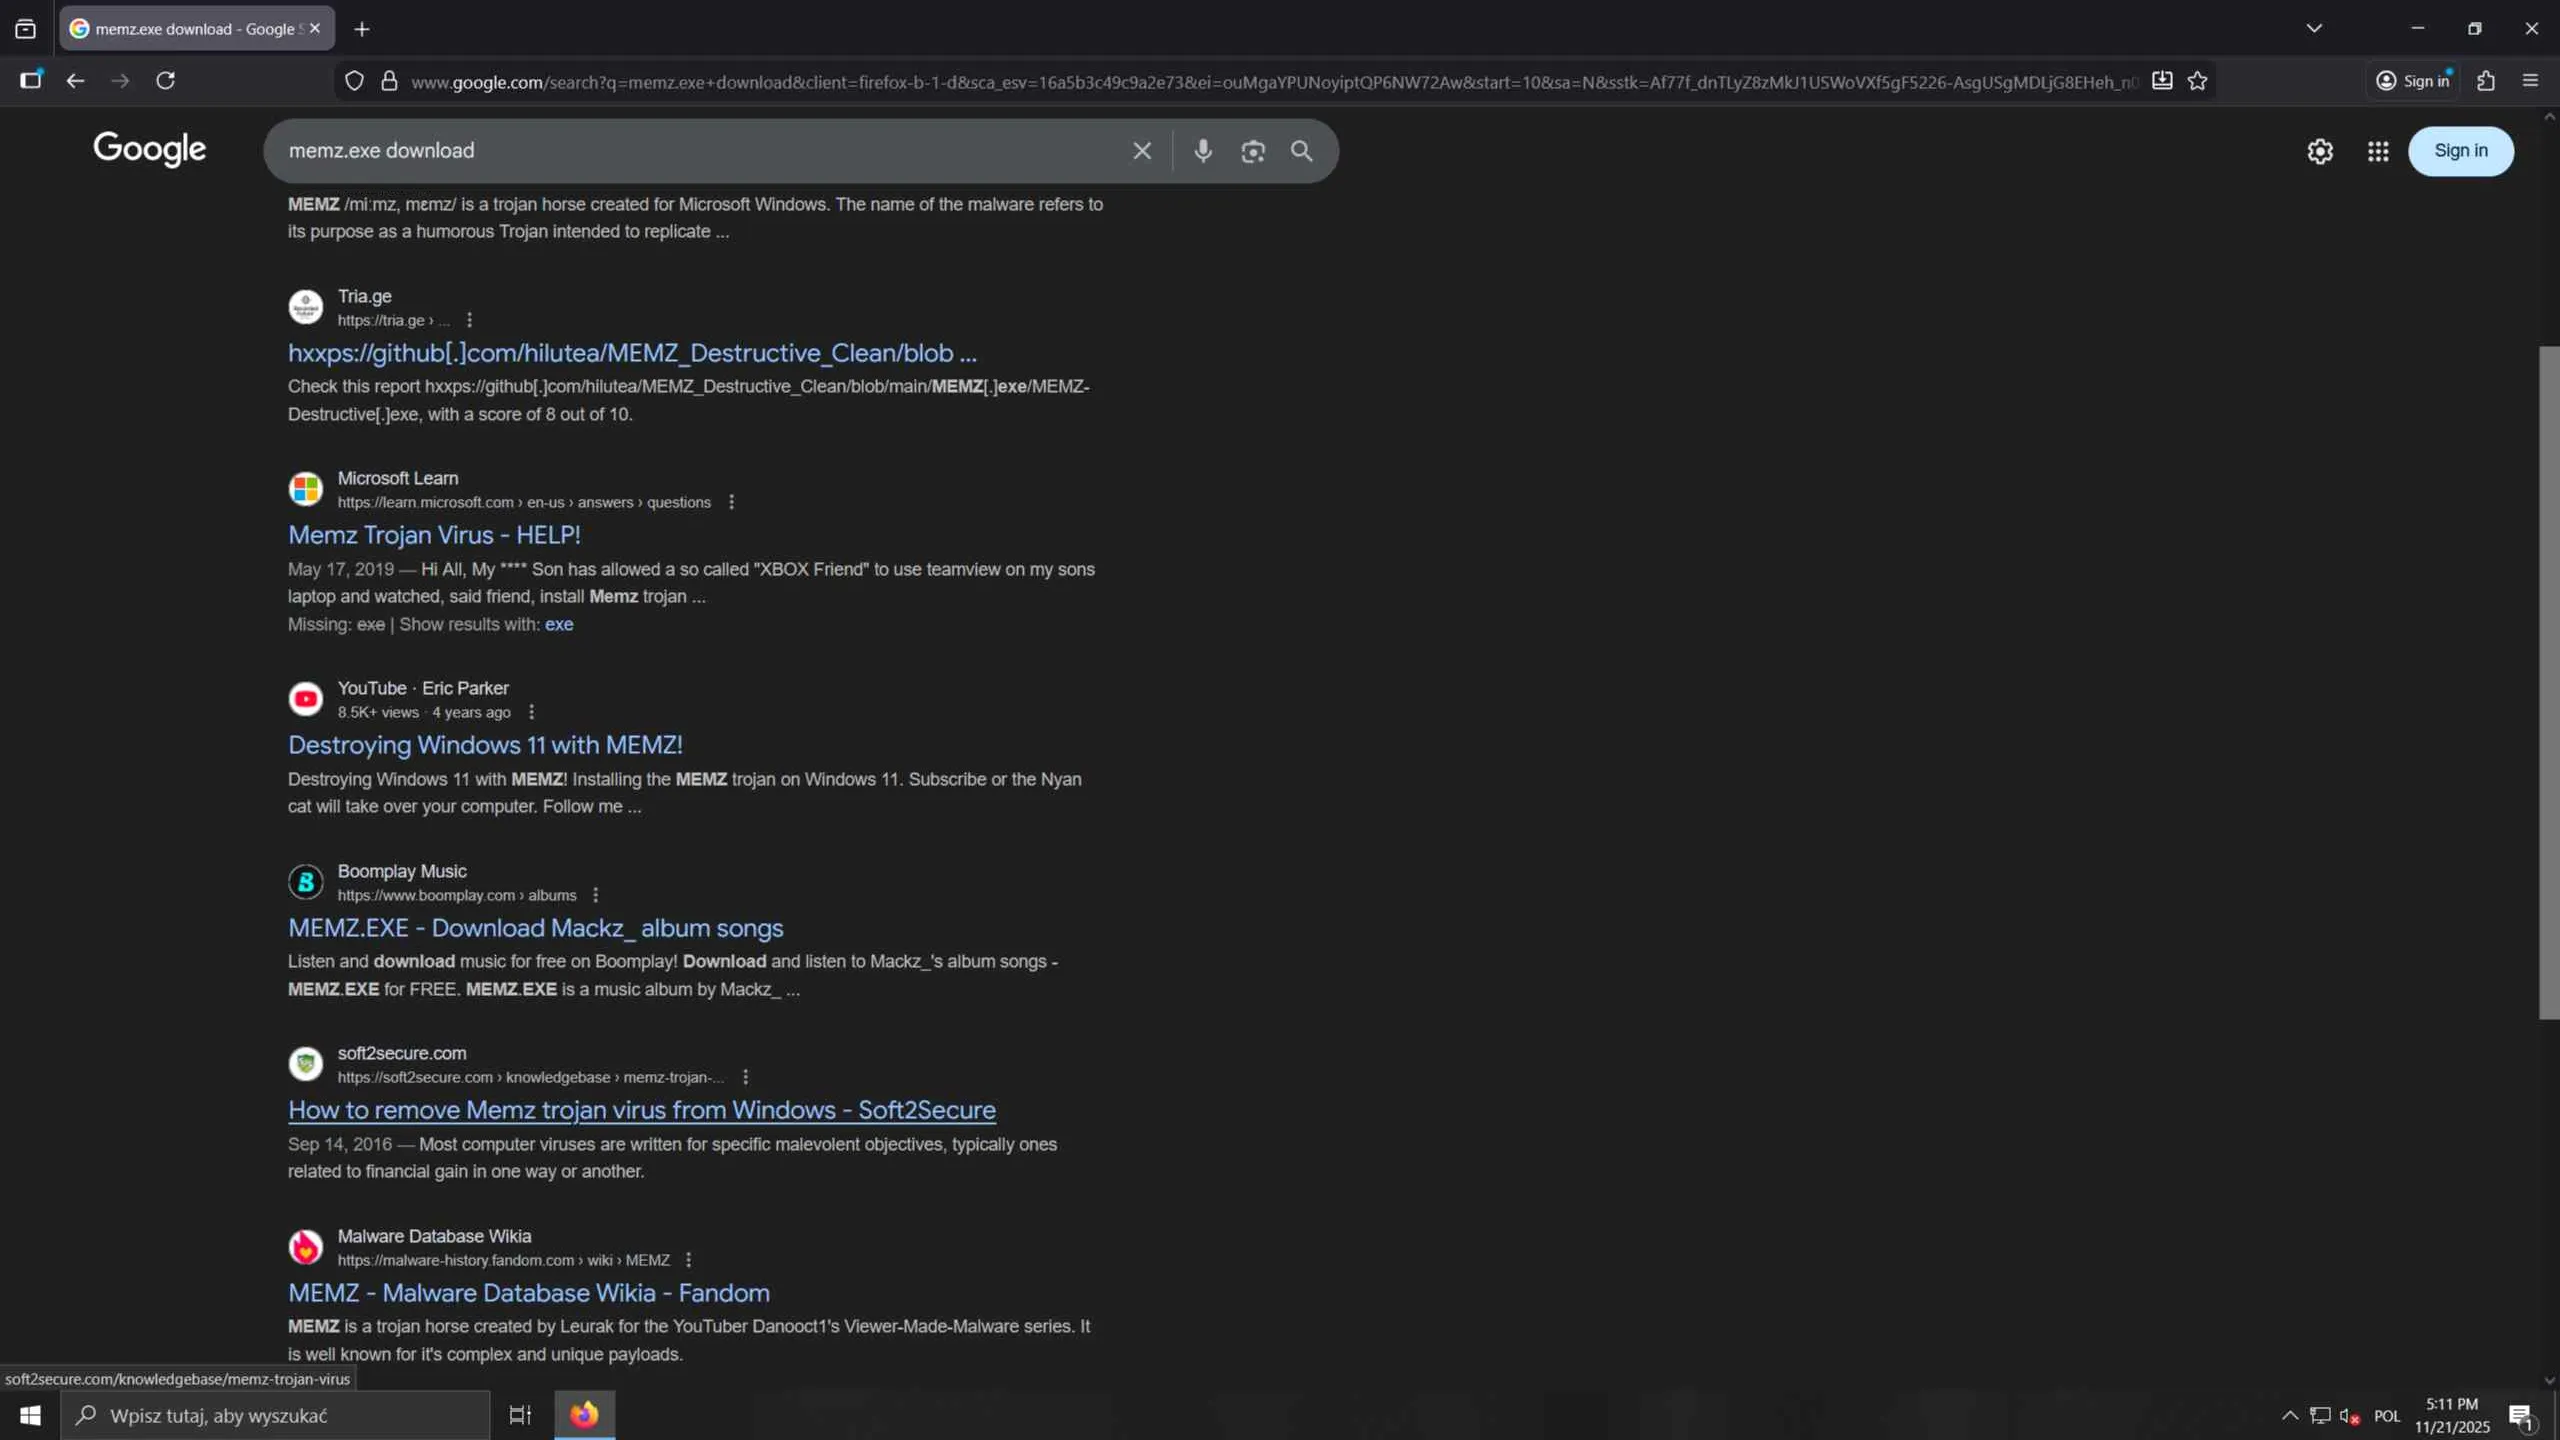
Task: Open the Google apps grid
Action: [2378, 151]
